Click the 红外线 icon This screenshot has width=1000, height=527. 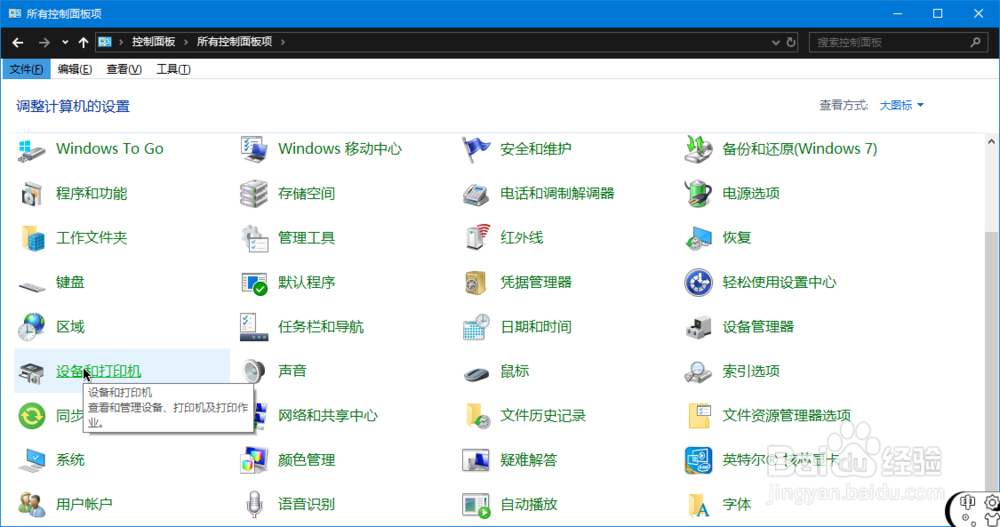pos(476,238)
